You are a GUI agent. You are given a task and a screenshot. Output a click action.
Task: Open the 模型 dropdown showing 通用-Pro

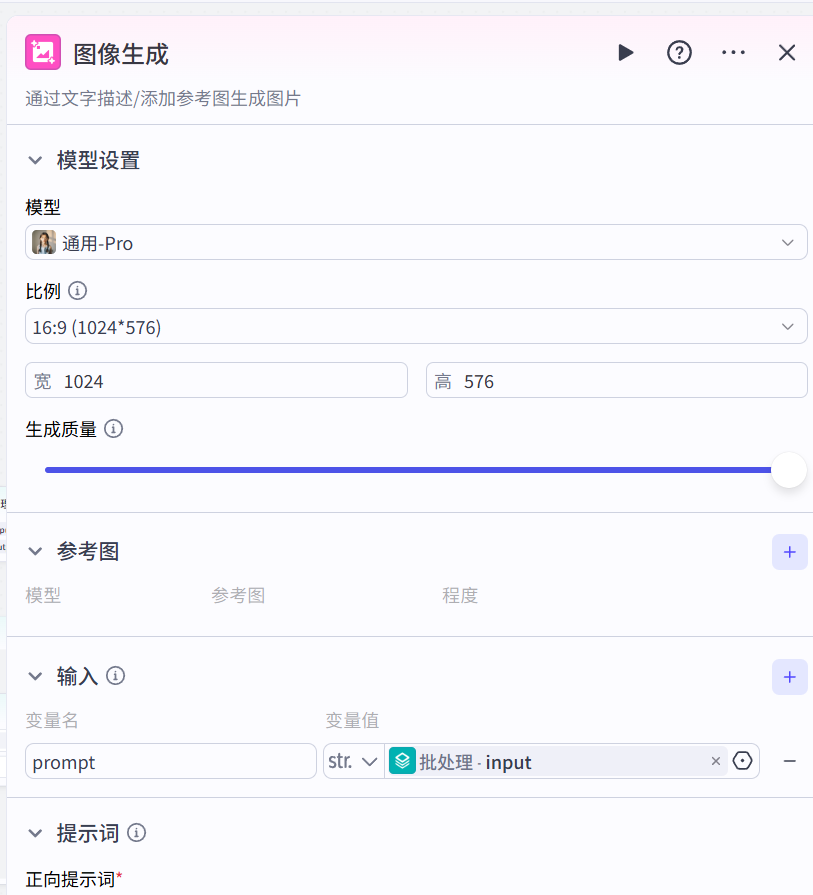pos(416,243)
